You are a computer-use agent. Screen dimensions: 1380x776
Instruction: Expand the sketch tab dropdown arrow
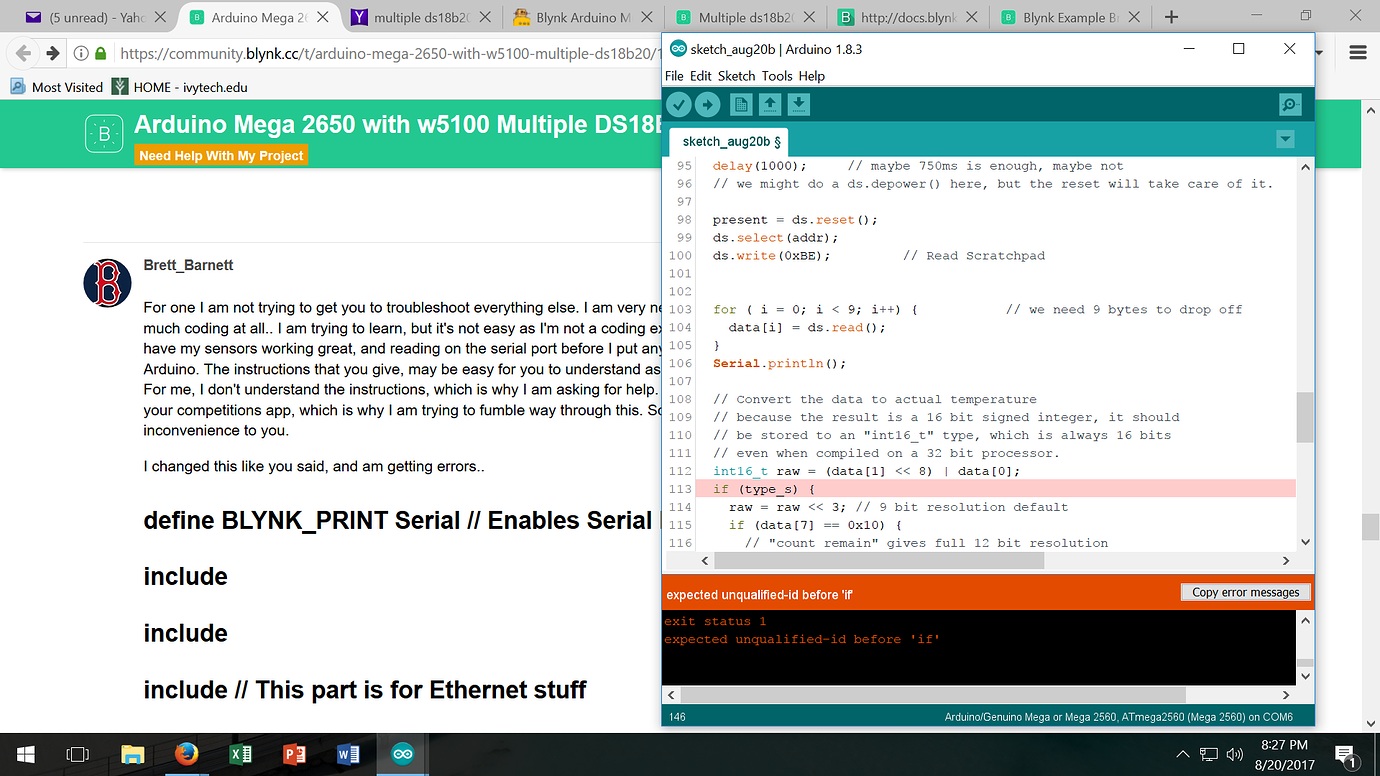pyautogui.click(x=1285, y=140)
